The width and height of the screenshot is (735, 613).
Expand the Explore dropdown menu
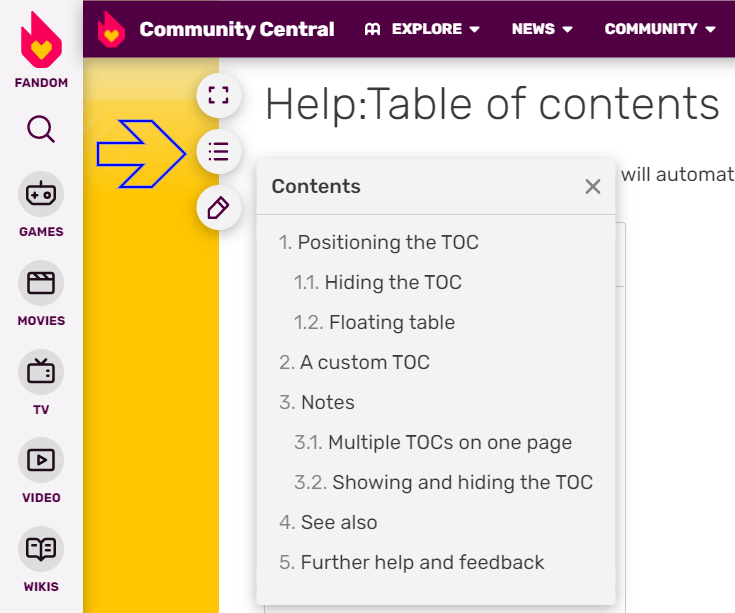click(x=422, y=29)
